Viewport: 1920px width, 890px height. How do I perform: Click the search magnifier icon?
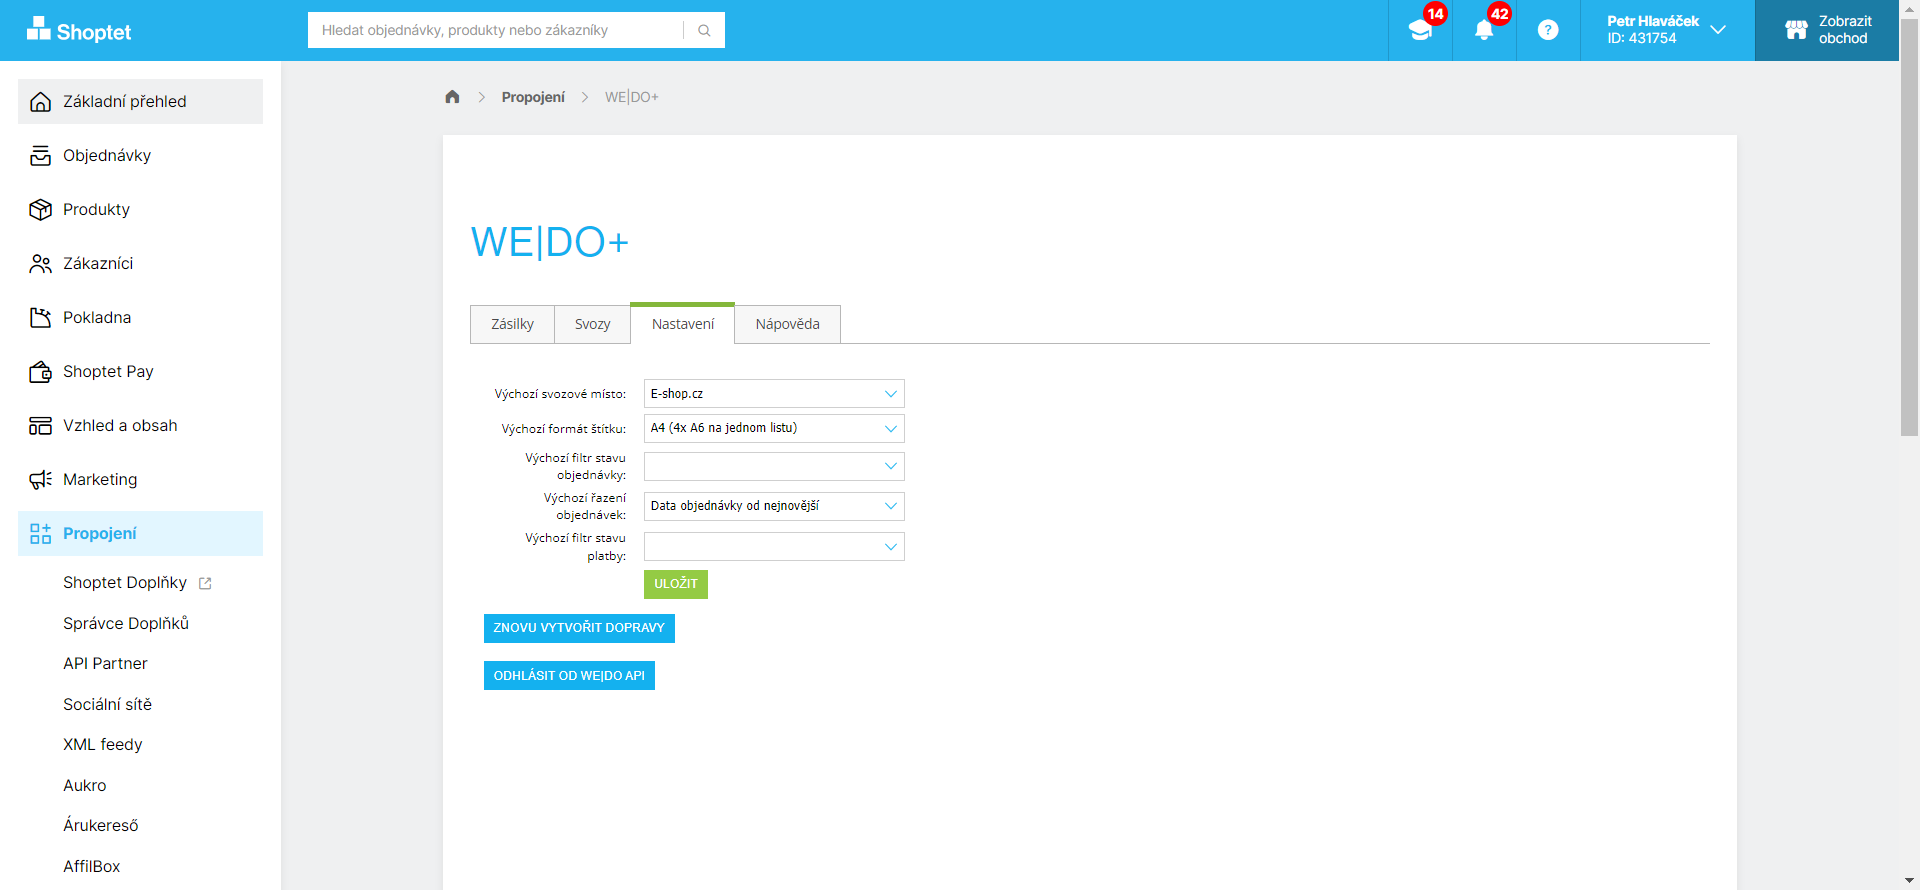point(704,30)
